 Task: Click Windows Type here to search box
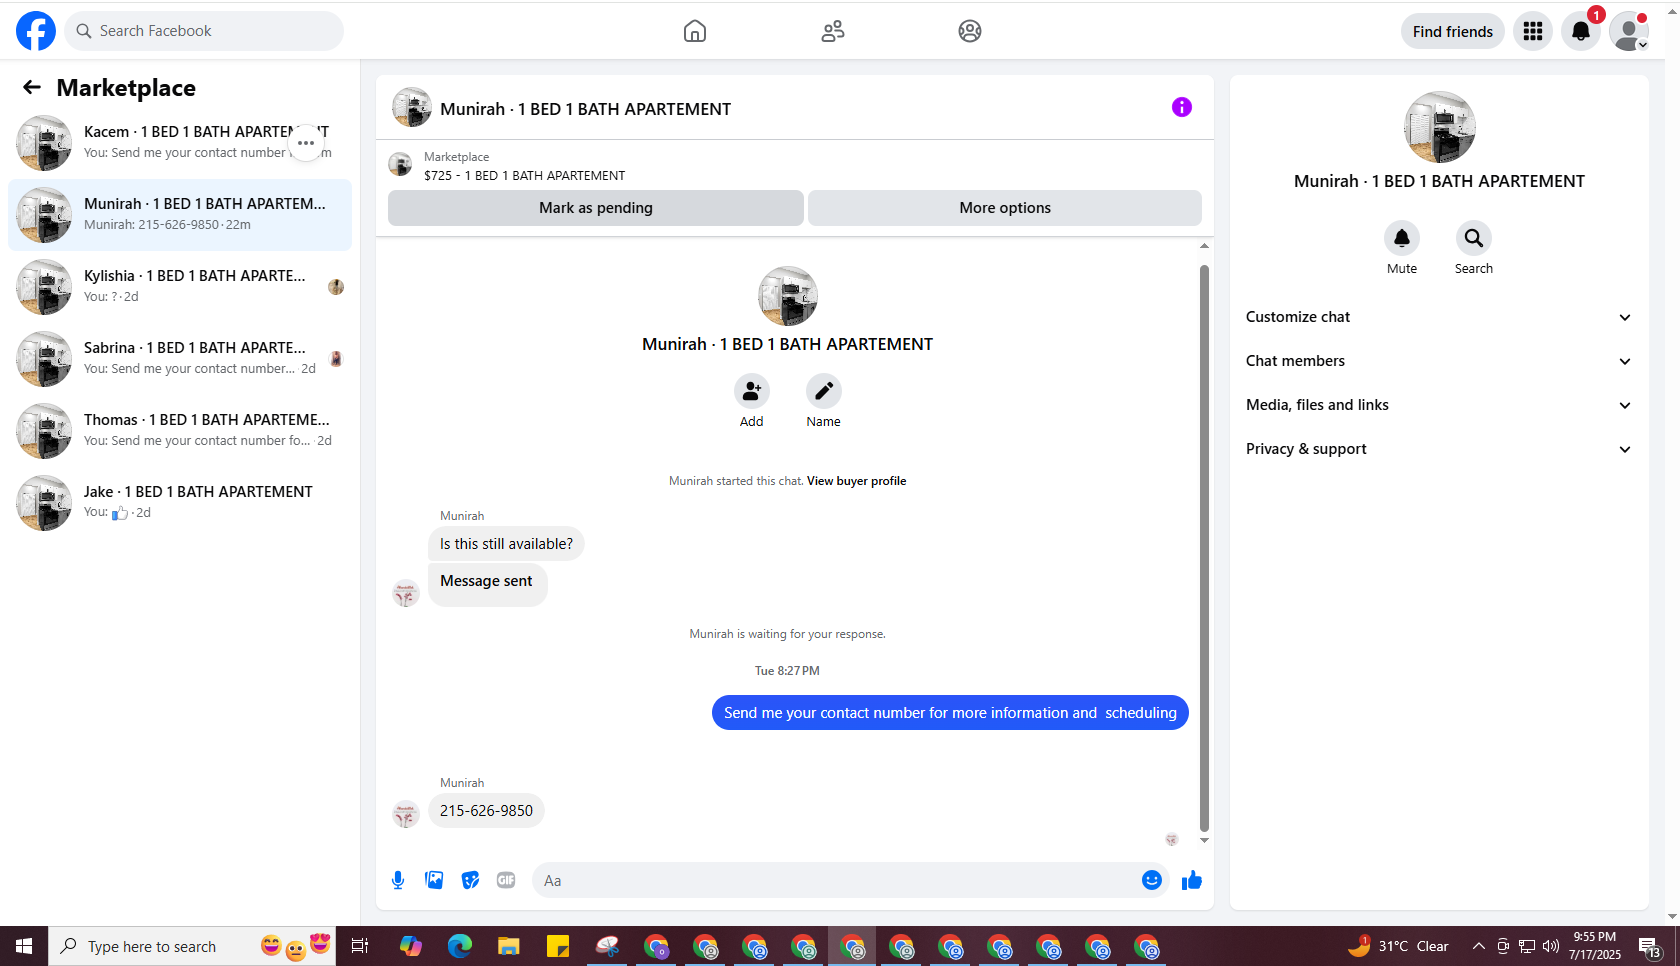[192, 946]
